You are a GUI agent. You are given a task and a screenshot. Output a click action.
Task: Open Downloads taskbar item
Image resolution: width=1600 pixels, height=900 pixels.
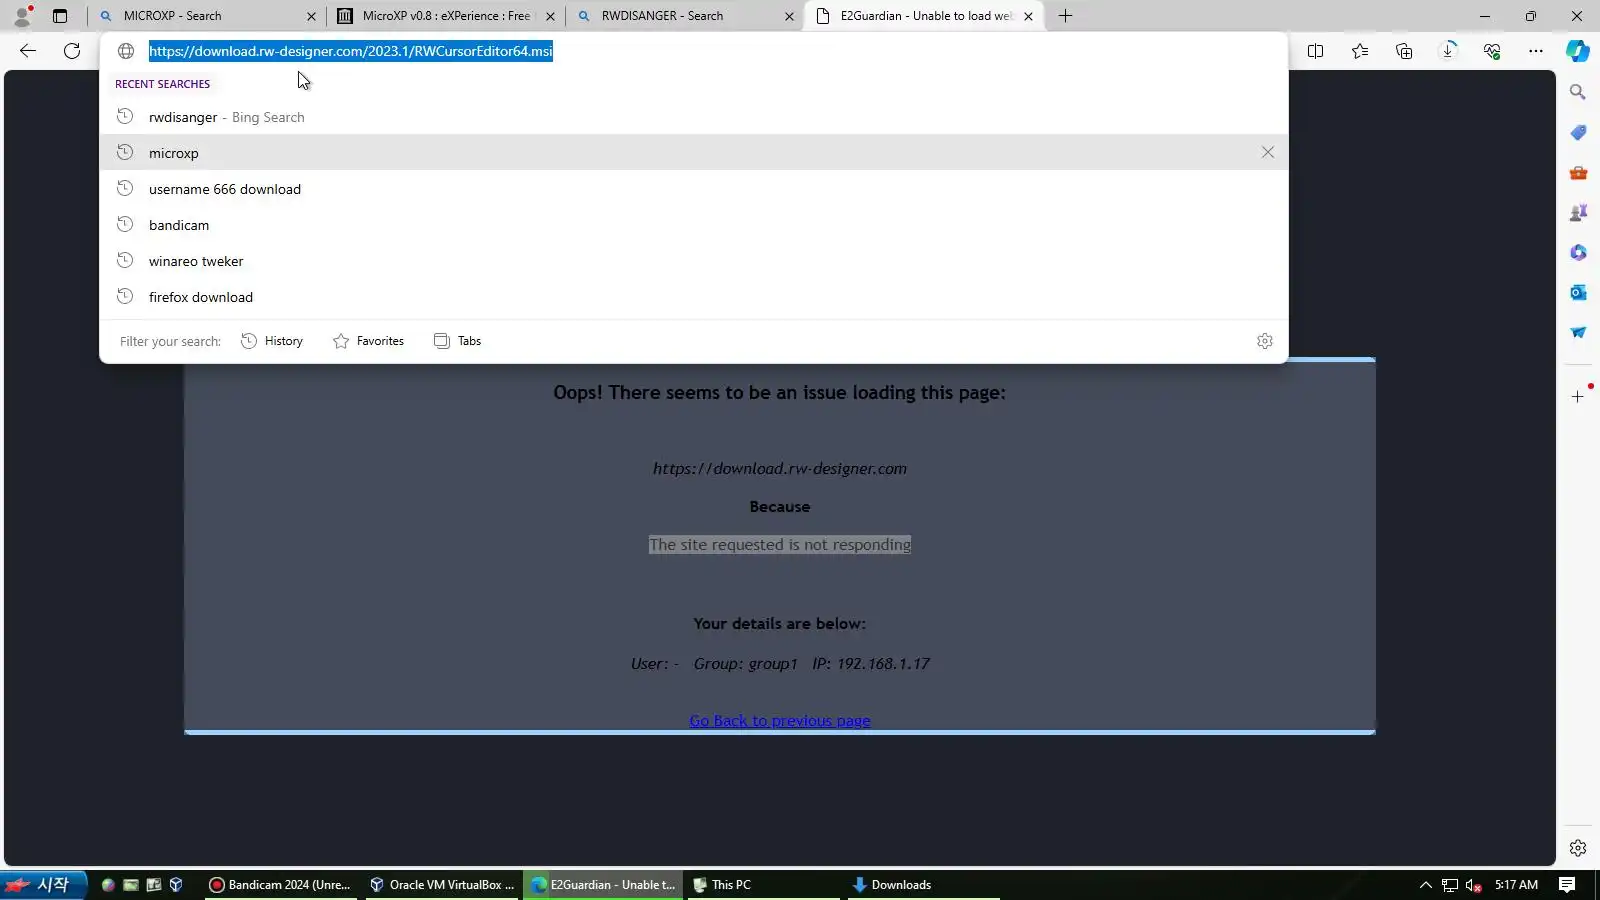click(x=924, y=885)
